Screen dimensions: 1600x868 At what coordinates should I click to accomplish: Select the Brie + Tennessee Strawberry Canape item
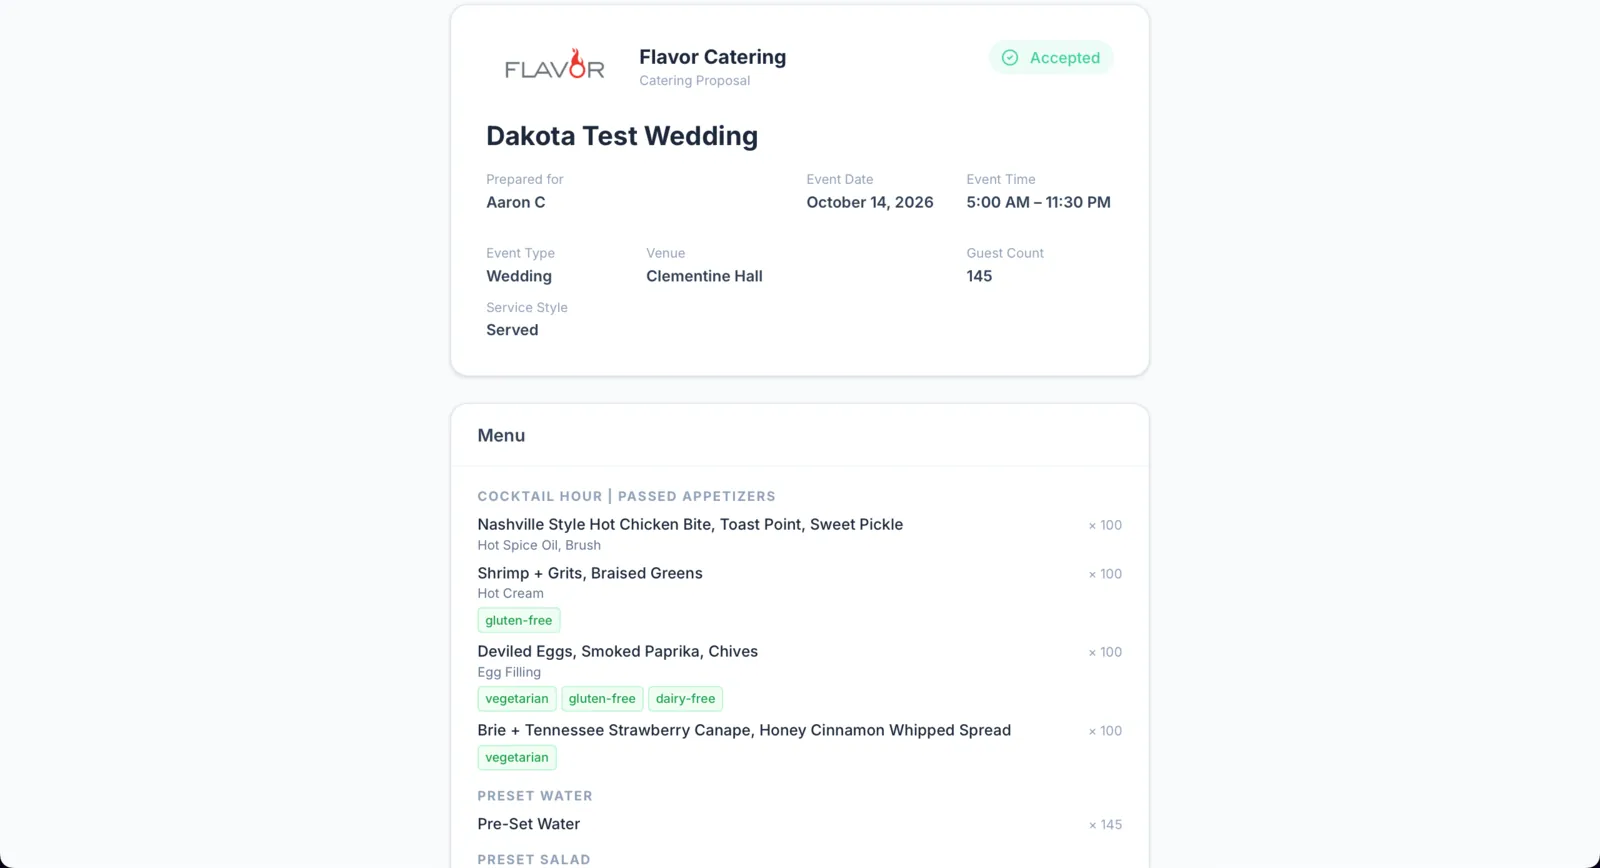point(744,730)
